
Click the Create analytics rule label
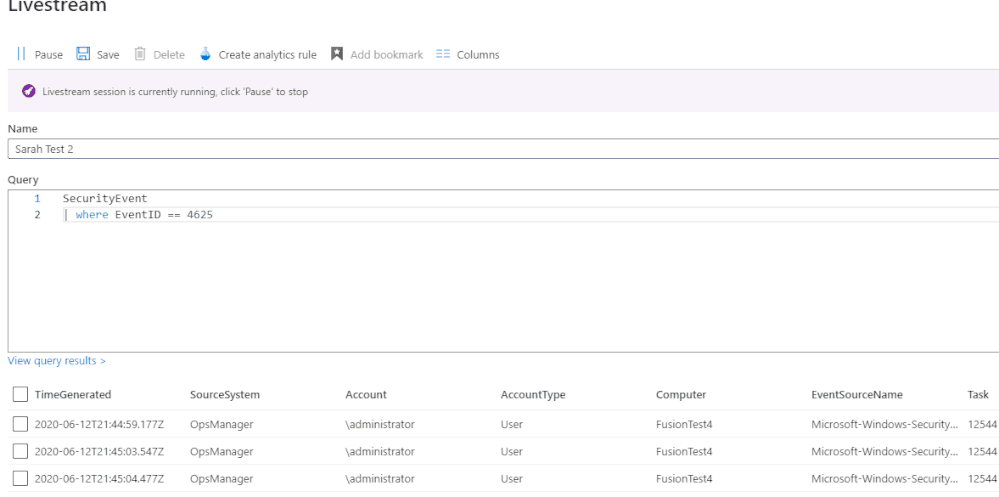point(267,55)
